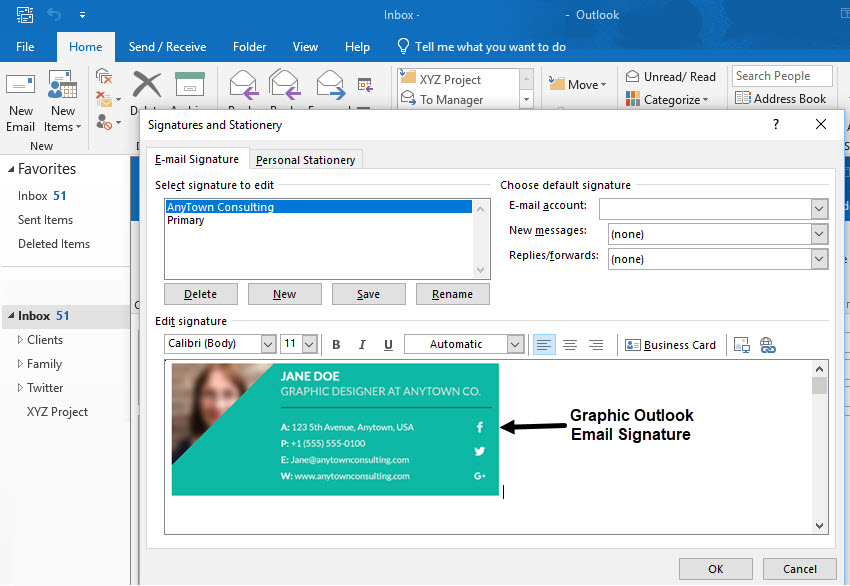Apply italic formatting to the signature text

coord(362,344)
